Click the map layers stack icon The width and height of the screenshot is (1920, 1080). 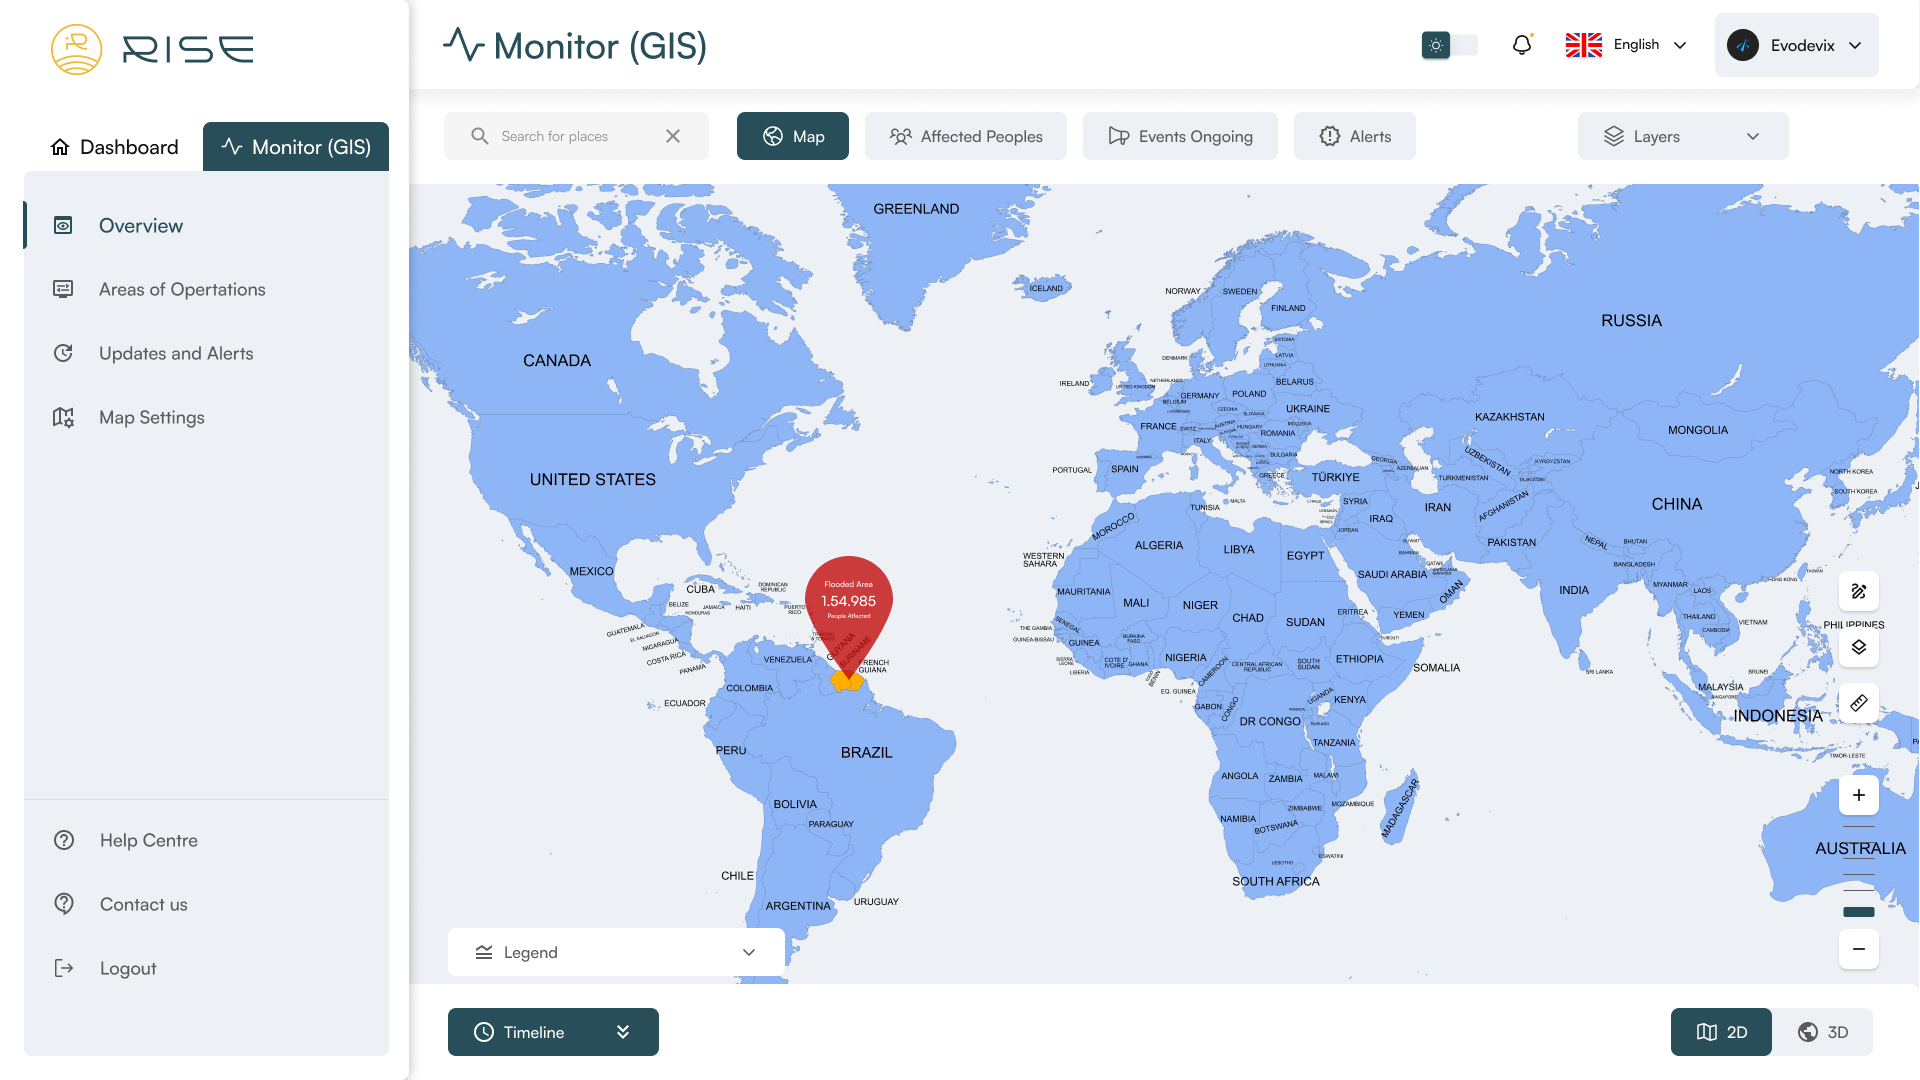(x=1858, y=647)
